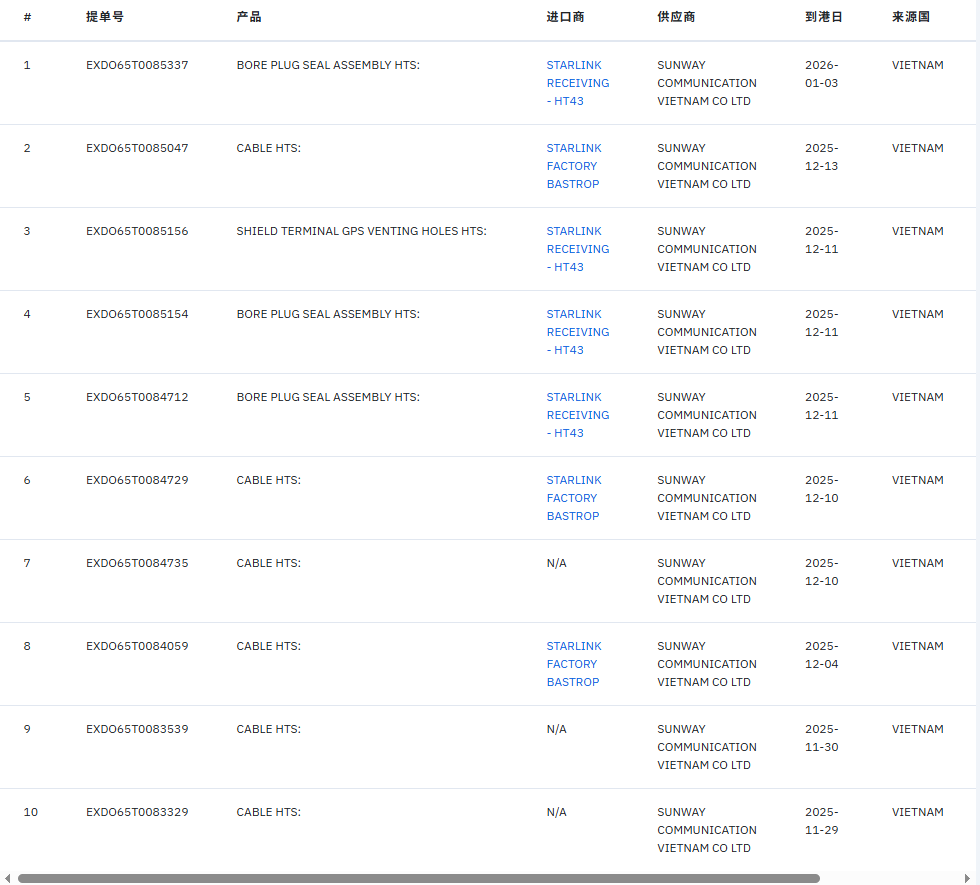The height and width of the screenshot is (885, 980).
Task: Click the # column header
Action: point(28,17)
